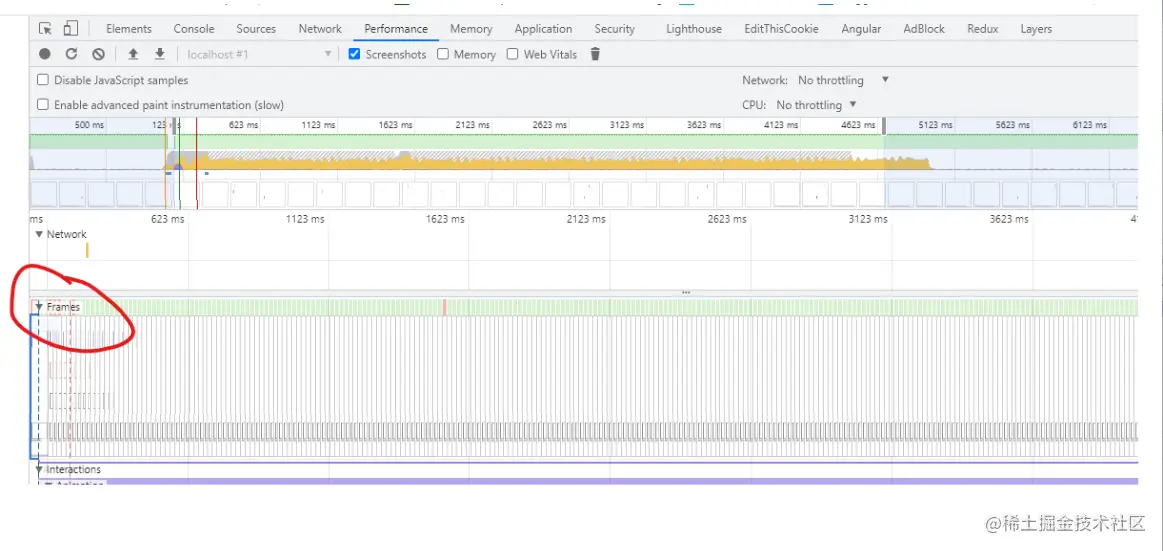Delete the profile using the trash icon
This screenshot has width=1163, height=551.
(595, 53)
